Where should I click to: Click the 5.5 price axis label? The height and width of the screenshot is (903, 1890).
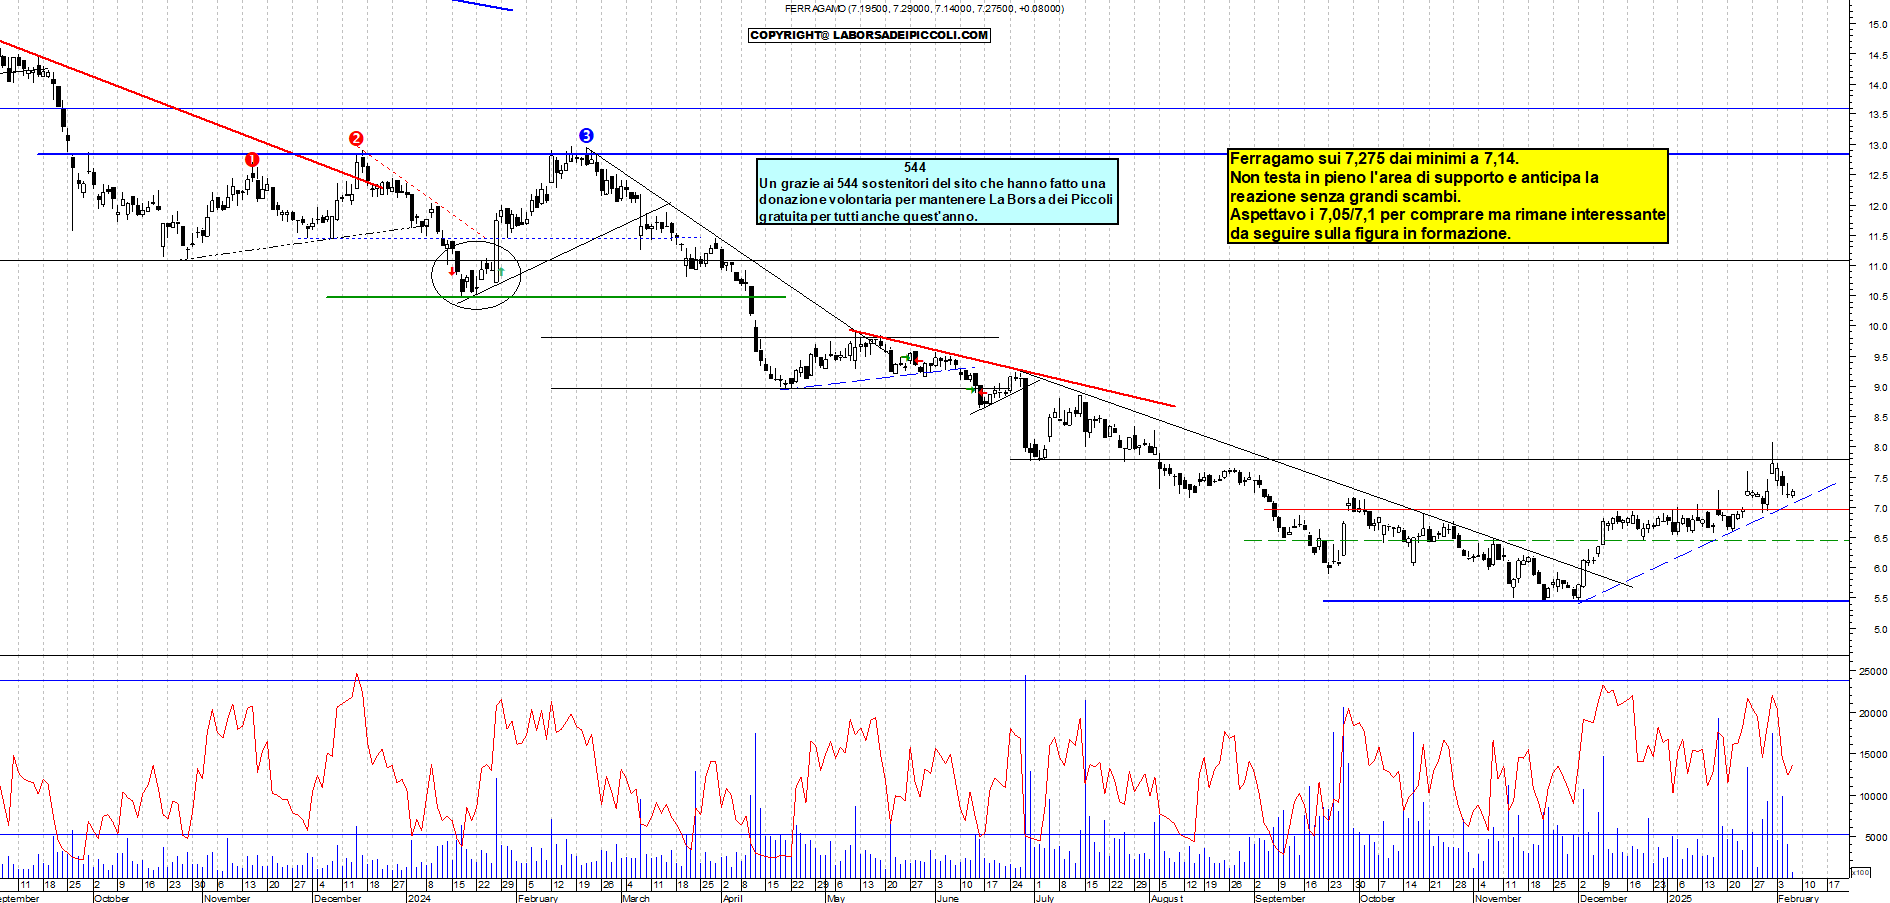[1879, 599]
